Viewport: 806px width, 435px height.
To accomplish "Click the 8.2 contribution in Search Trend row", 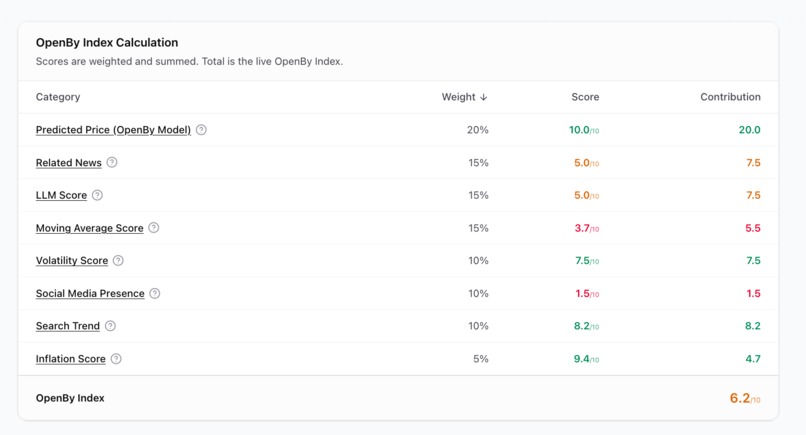I will [753, 326].
